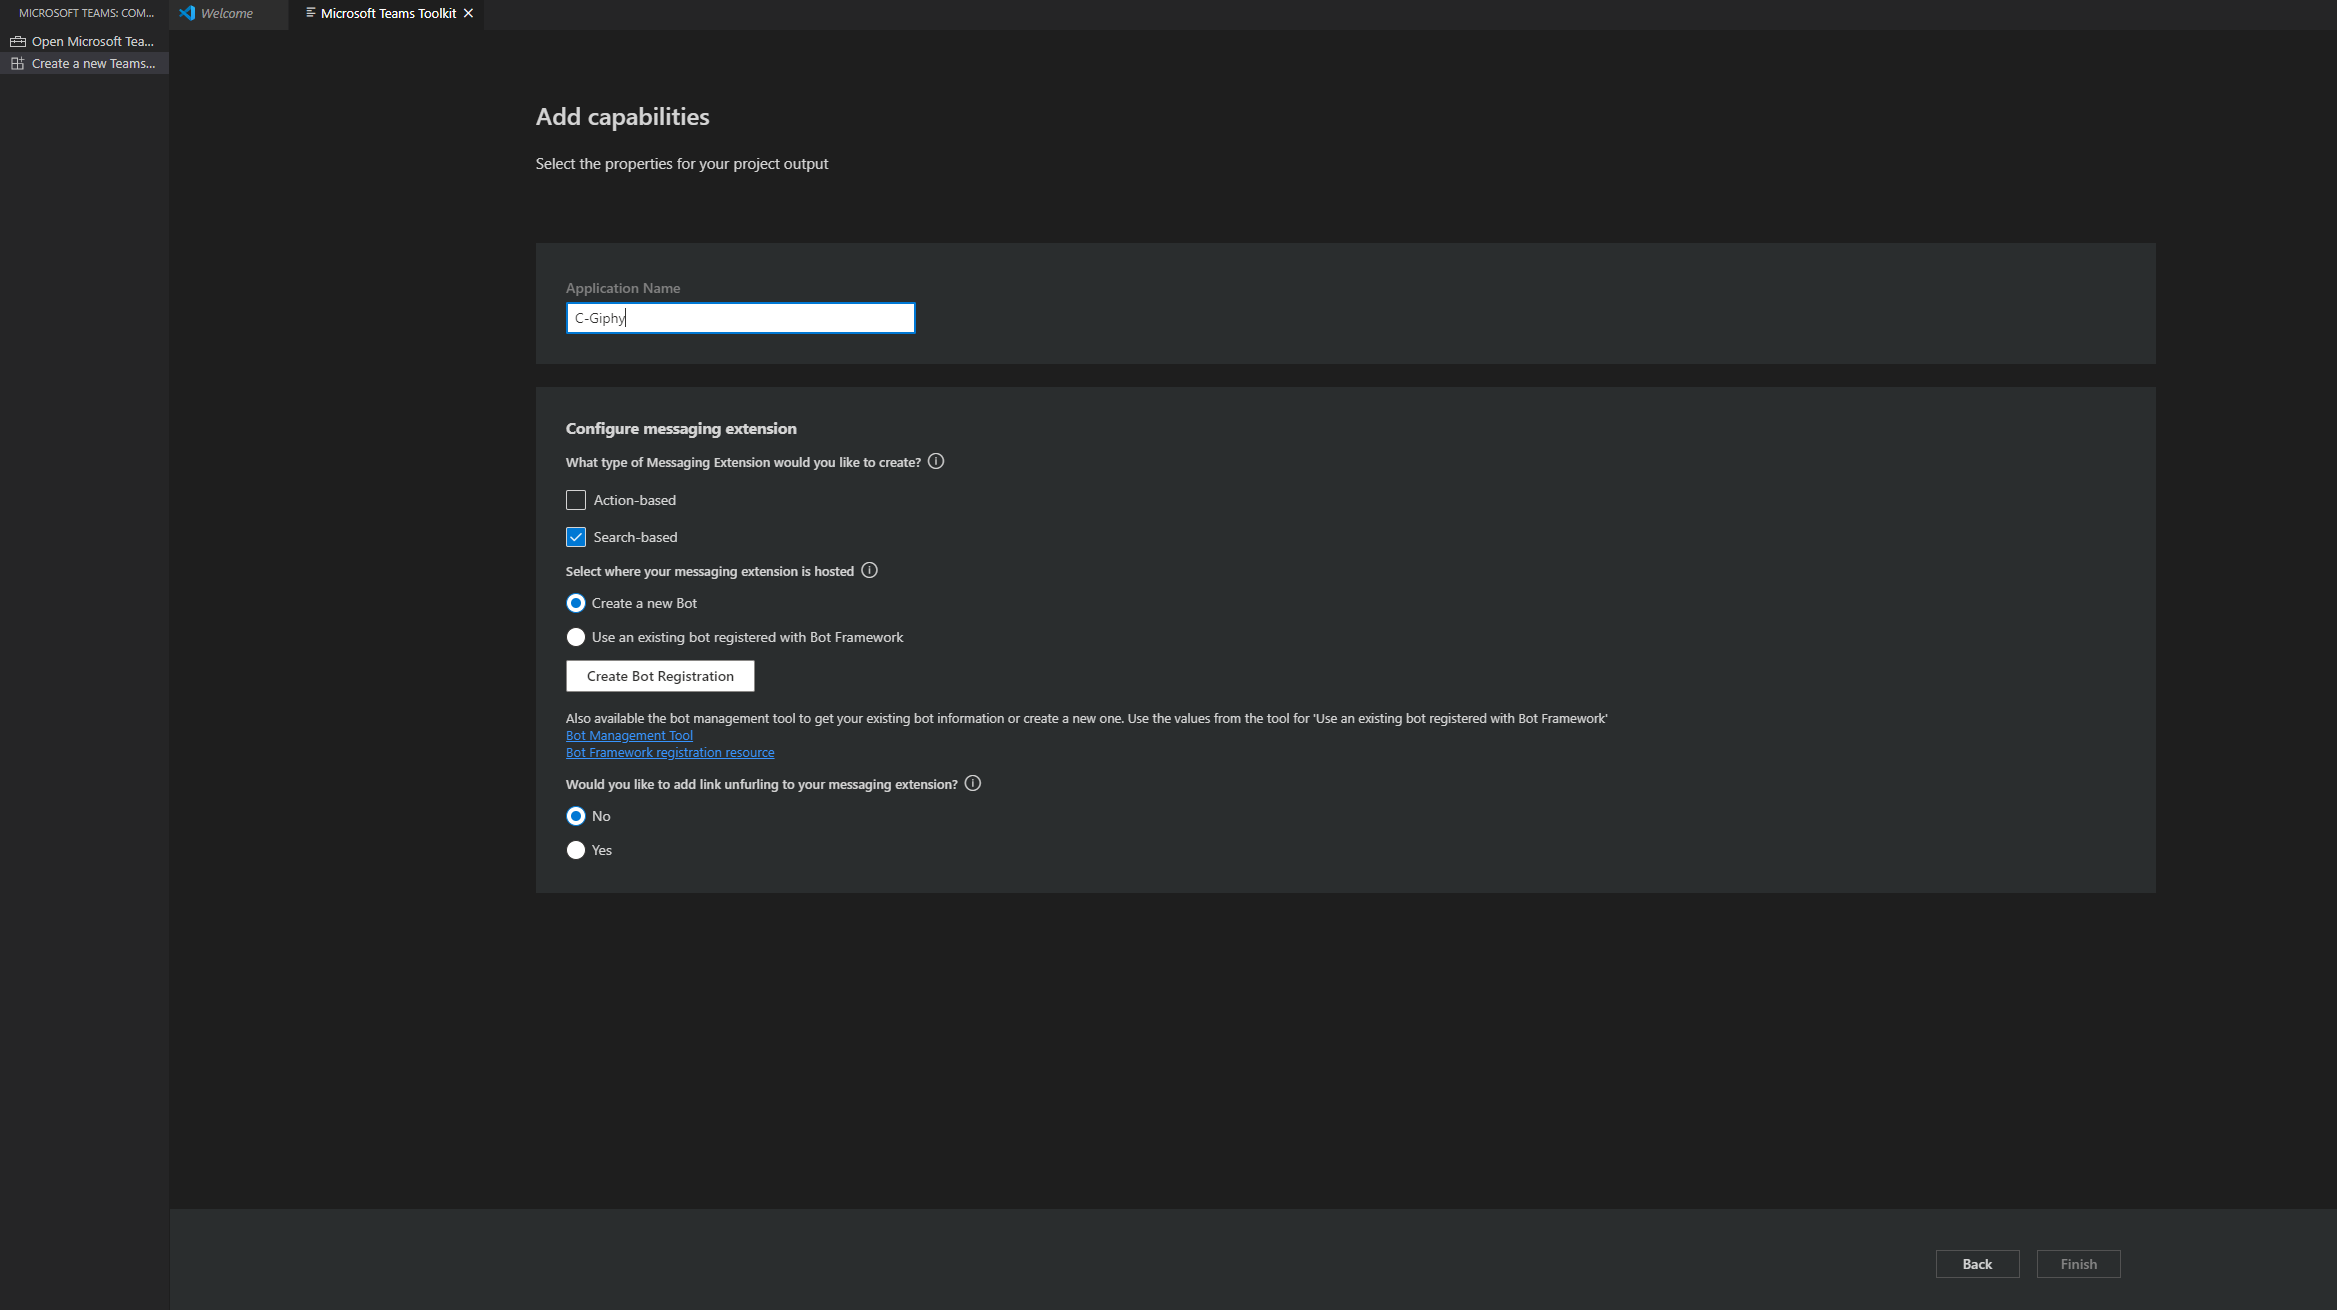
Task: Select No for link unfurling
Action: click(x=576, y=816)
